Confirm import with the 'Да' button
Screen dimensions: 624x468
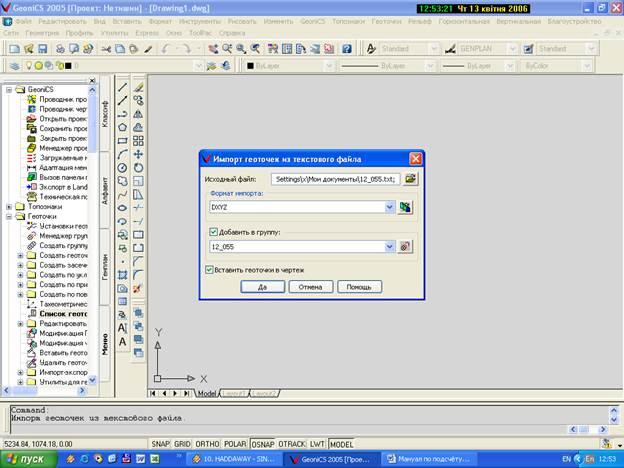(263, 287)
